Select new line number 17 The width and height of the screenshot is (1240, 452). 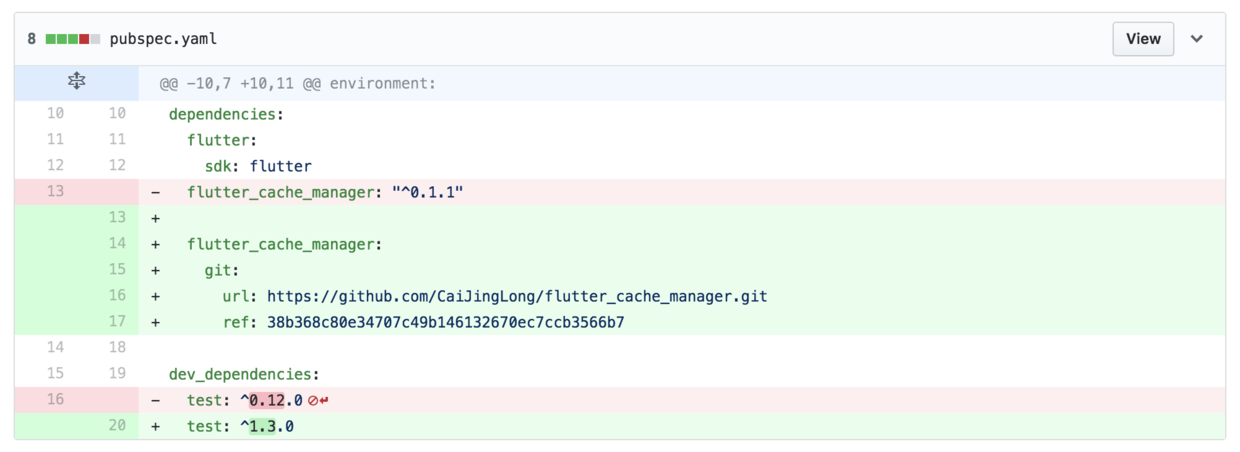point(117,322)
